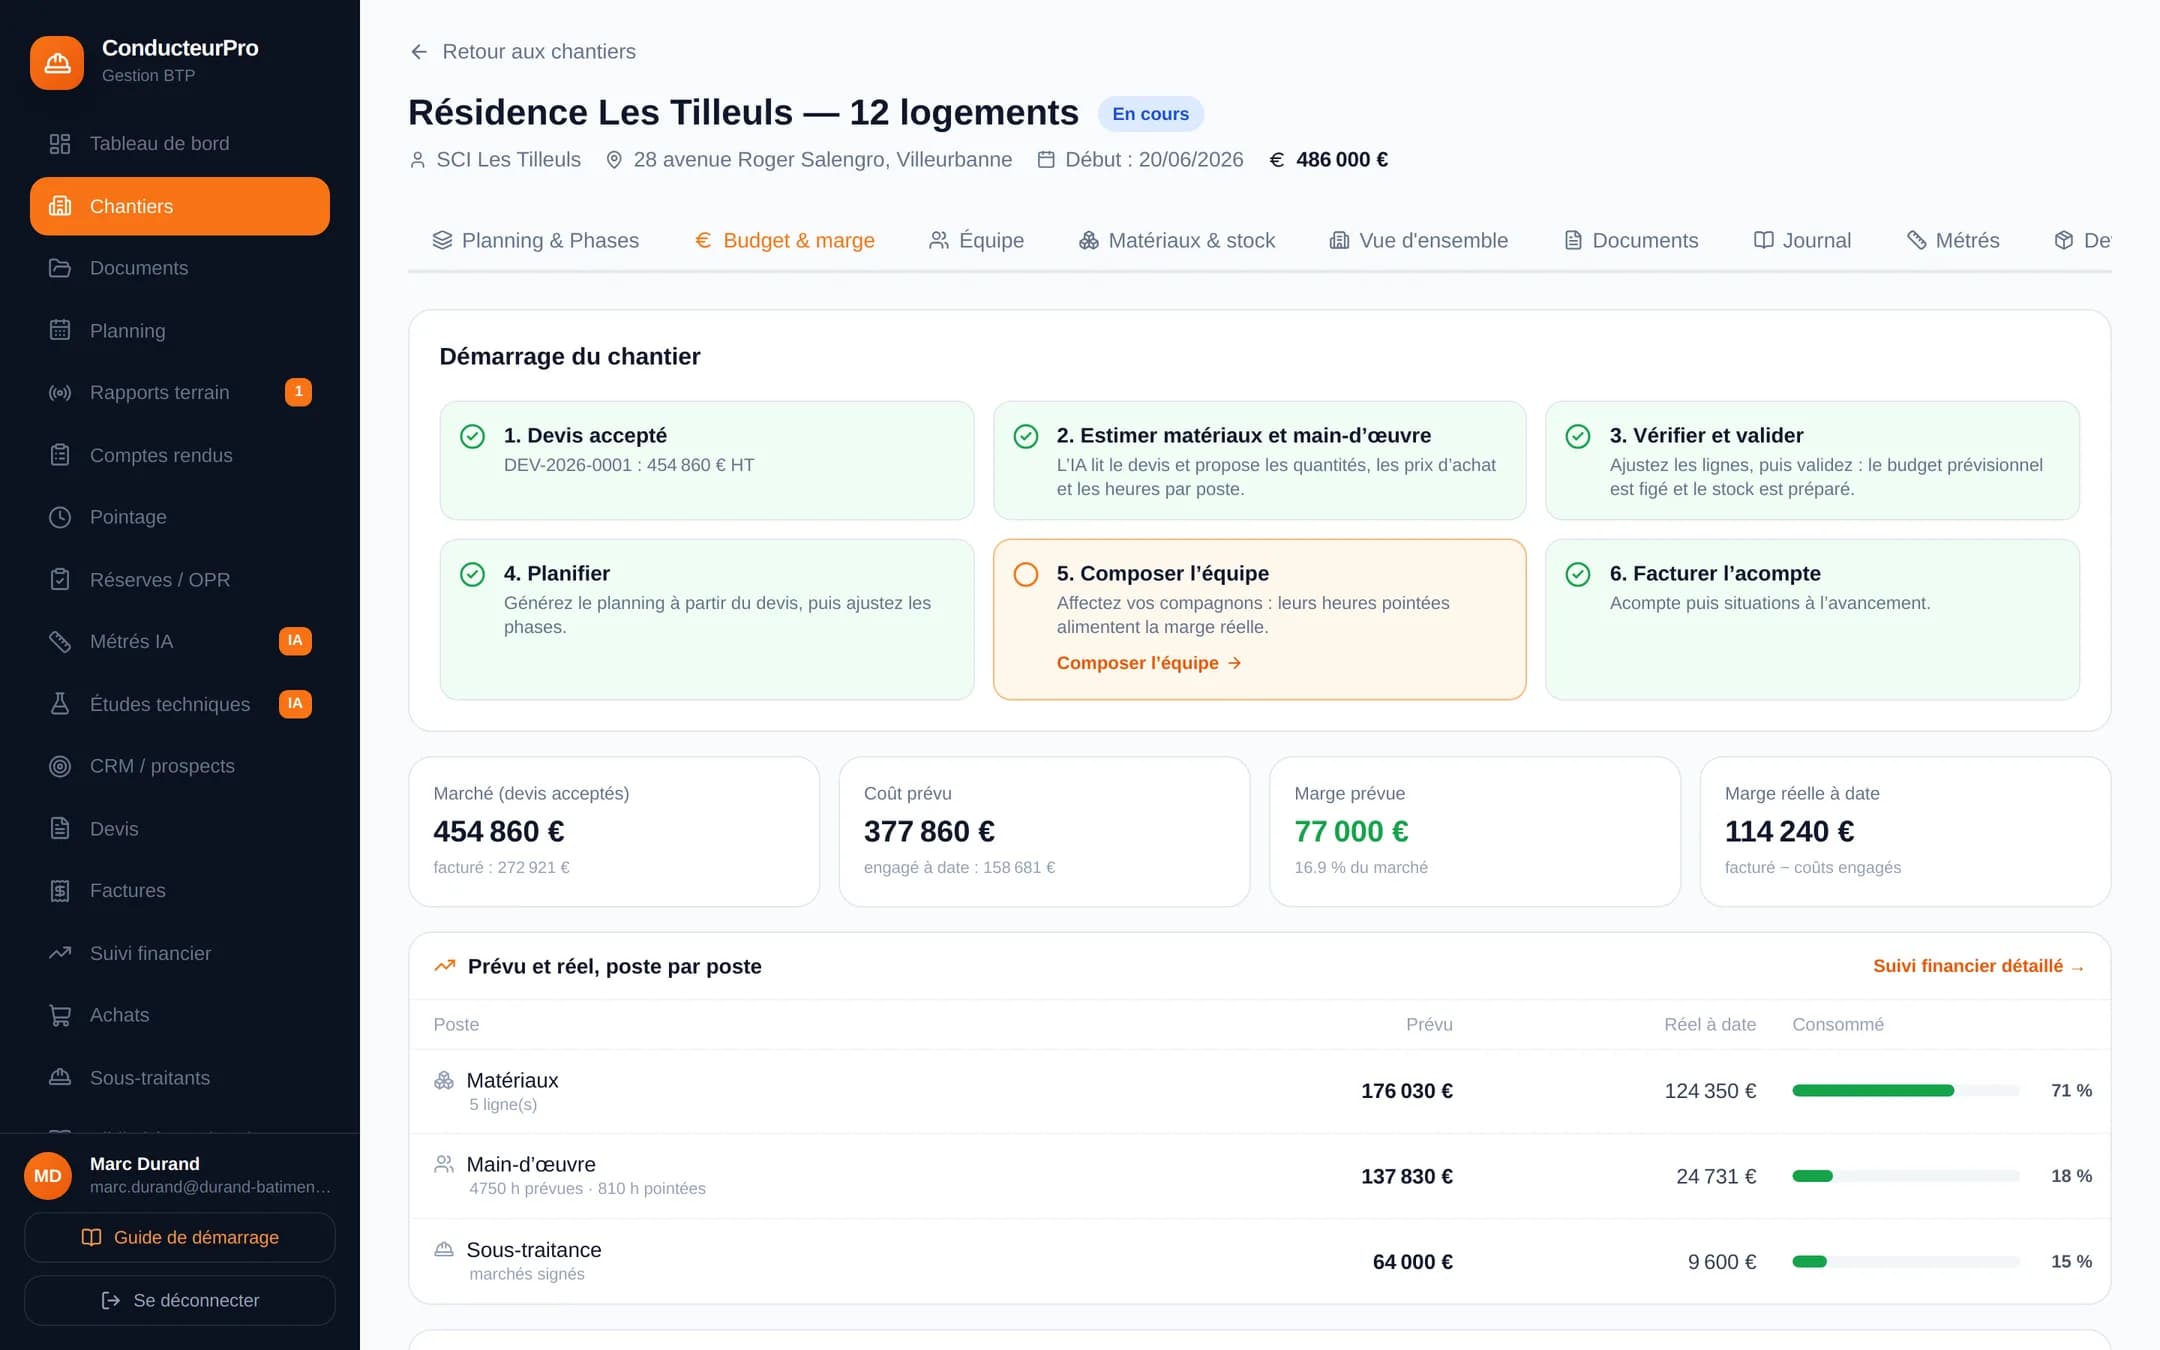The width and height of the screenshot is (2160, 1350).
Task: Click the Sous-traitance 15 % progress bar
Action: click(x=1906, y=1262)
